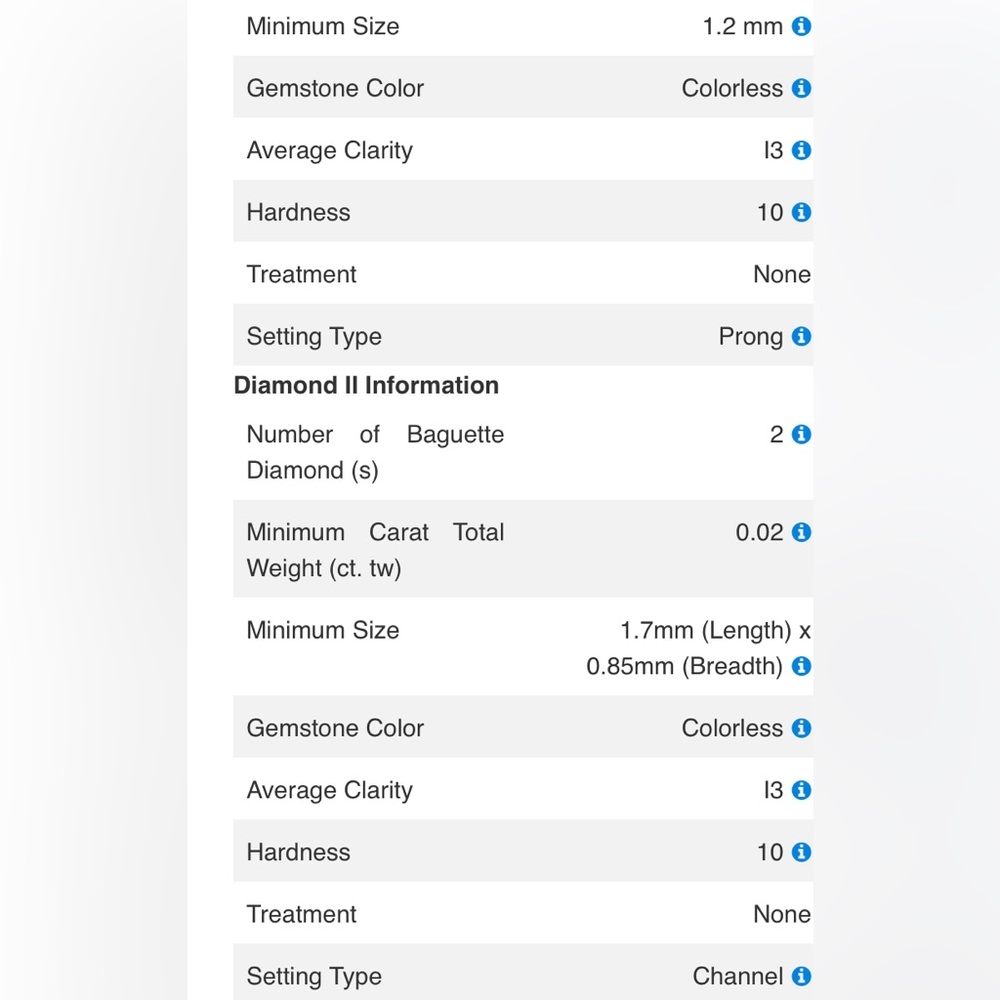Click Minimum Carat Total Weight label
The height and width of the screenshot is (1000, 1000).
[375, 550]
